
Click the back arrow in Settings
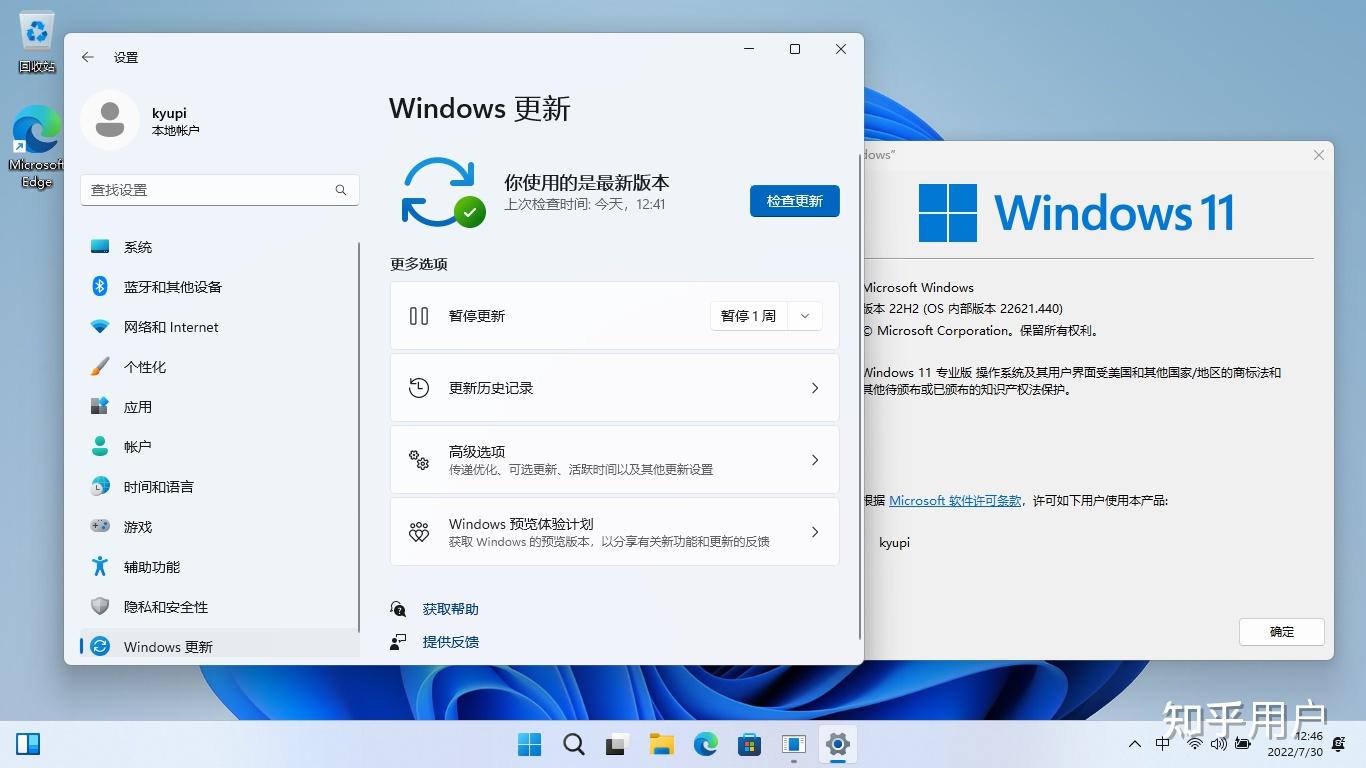(x=87, y=57)
